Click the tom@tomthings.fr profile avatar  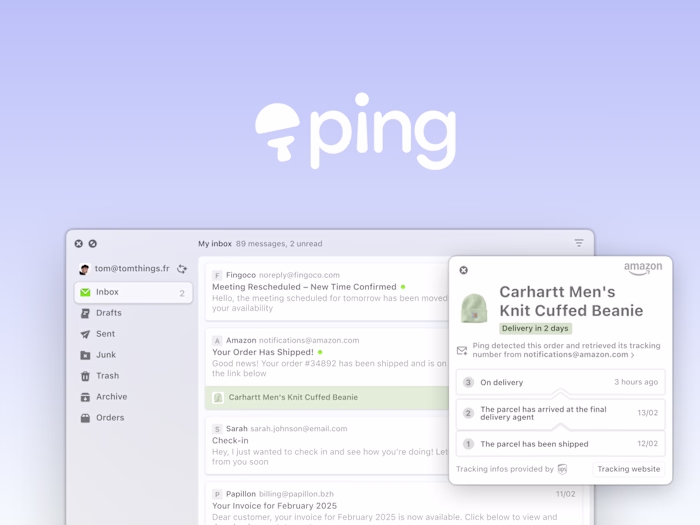click(x=84, y=269)
